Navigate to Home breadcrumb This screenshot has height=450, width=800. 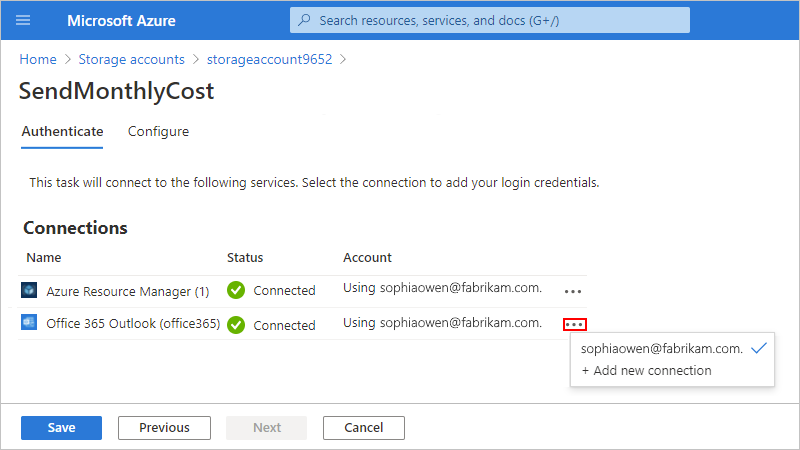pos(38,59)
